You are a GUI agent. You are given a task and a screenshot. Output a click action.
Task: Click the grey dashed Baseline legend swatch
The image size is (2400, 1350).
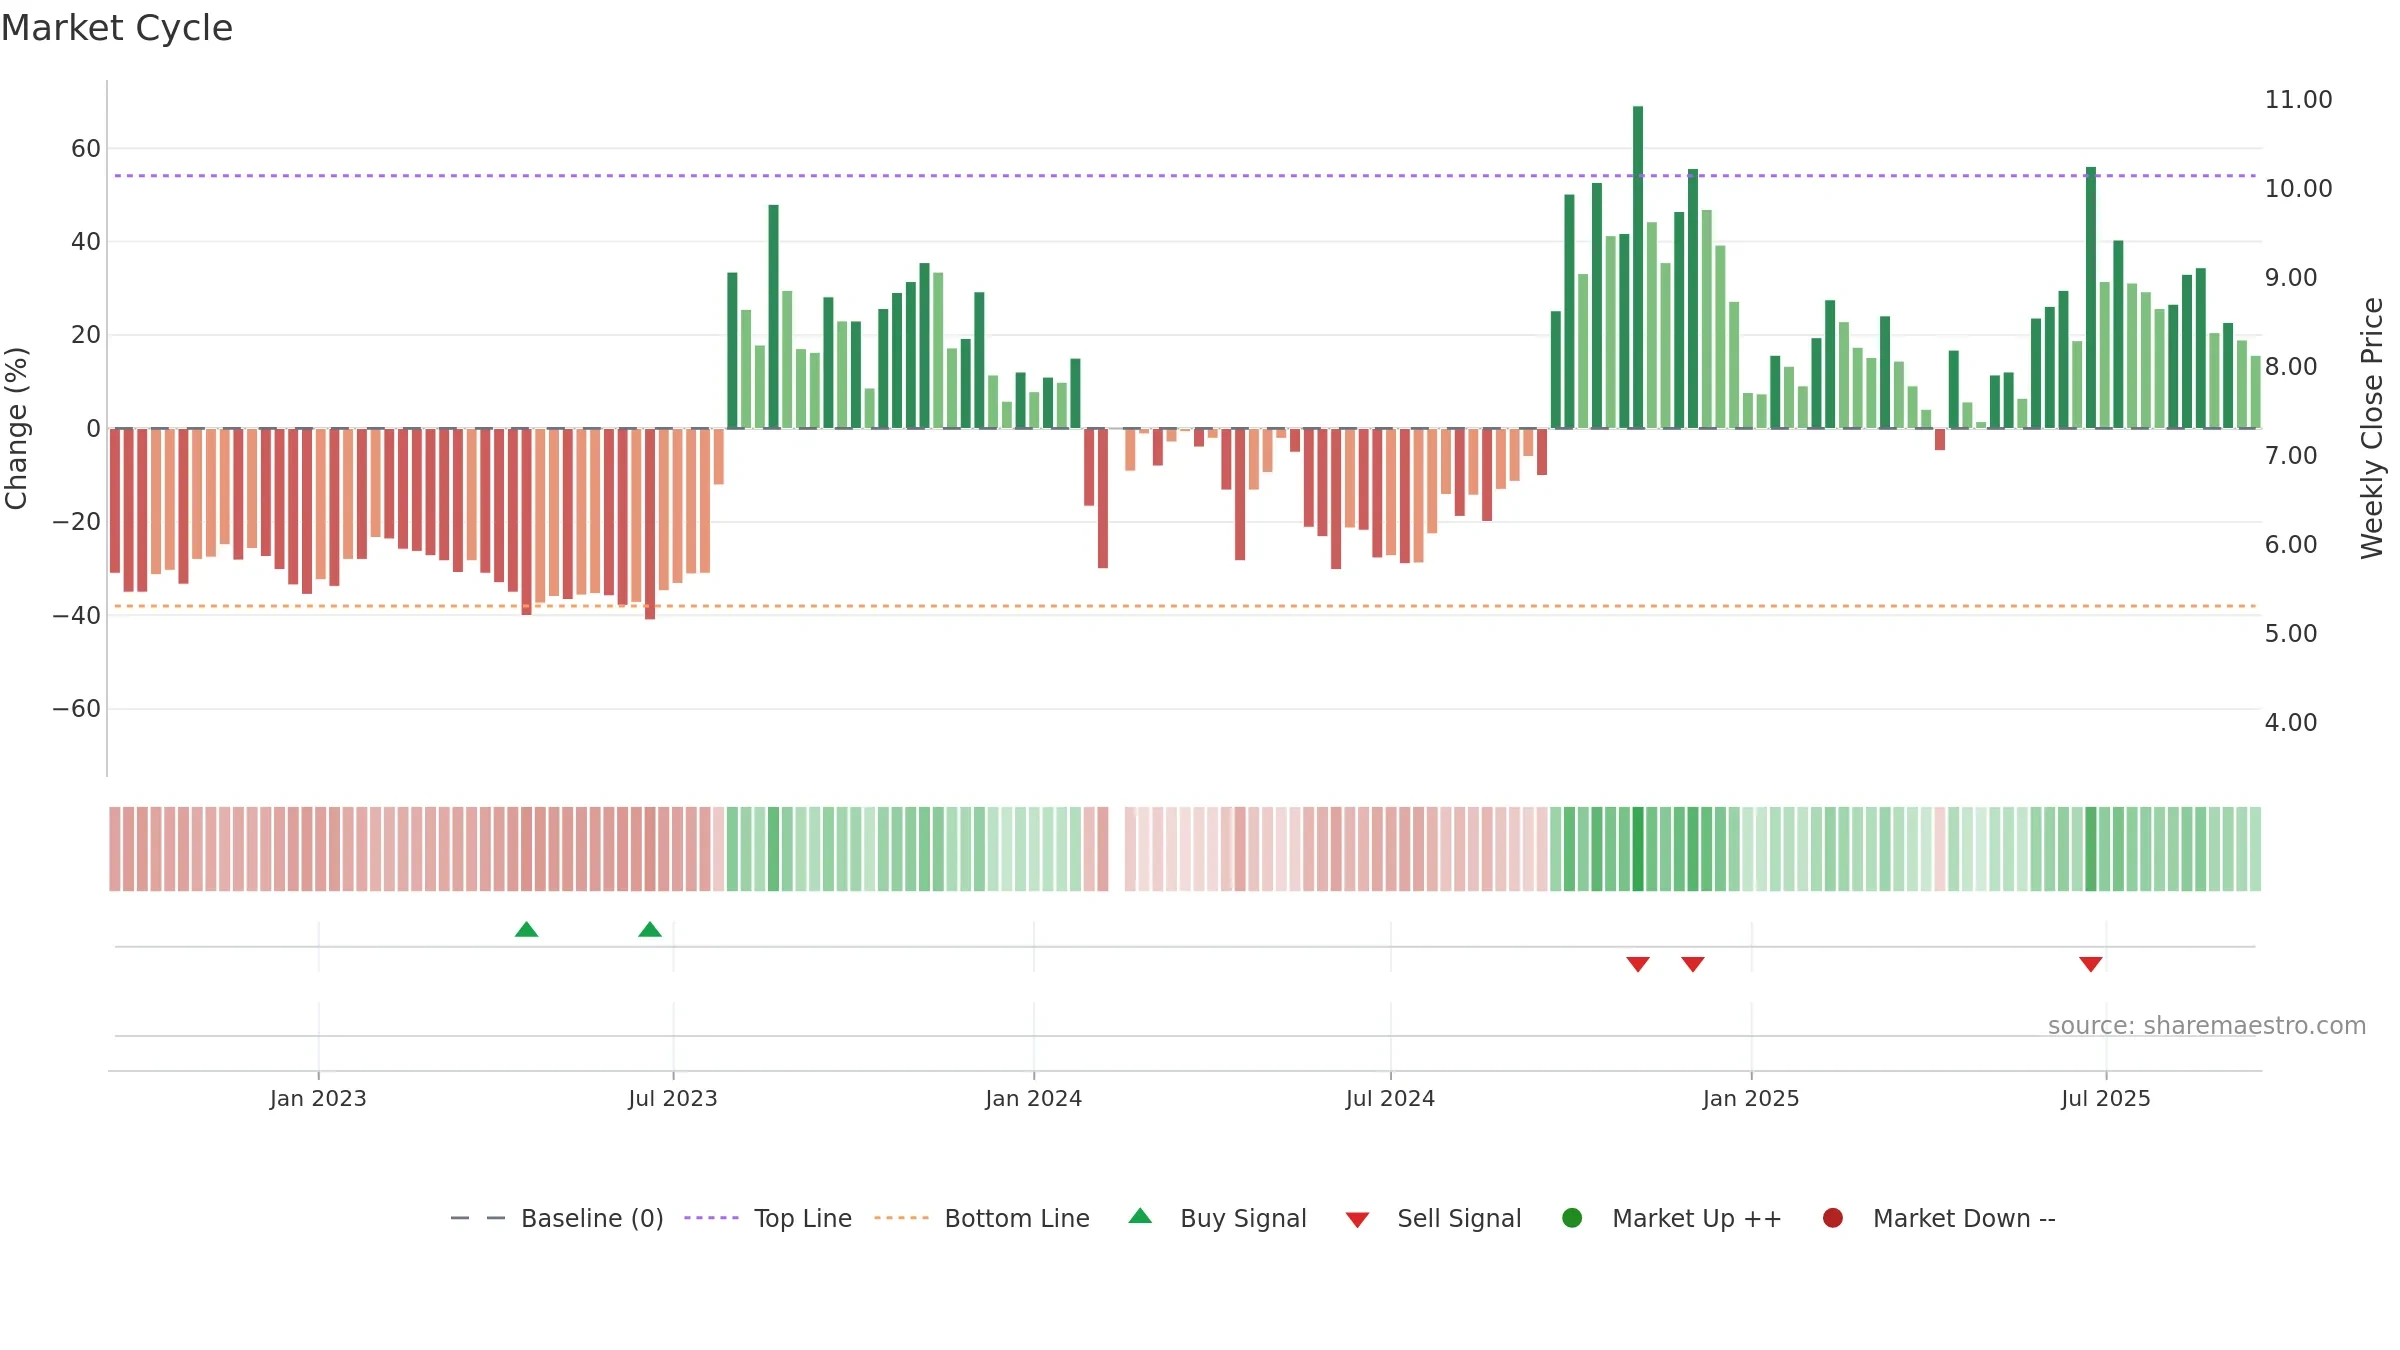(478, 1218)
